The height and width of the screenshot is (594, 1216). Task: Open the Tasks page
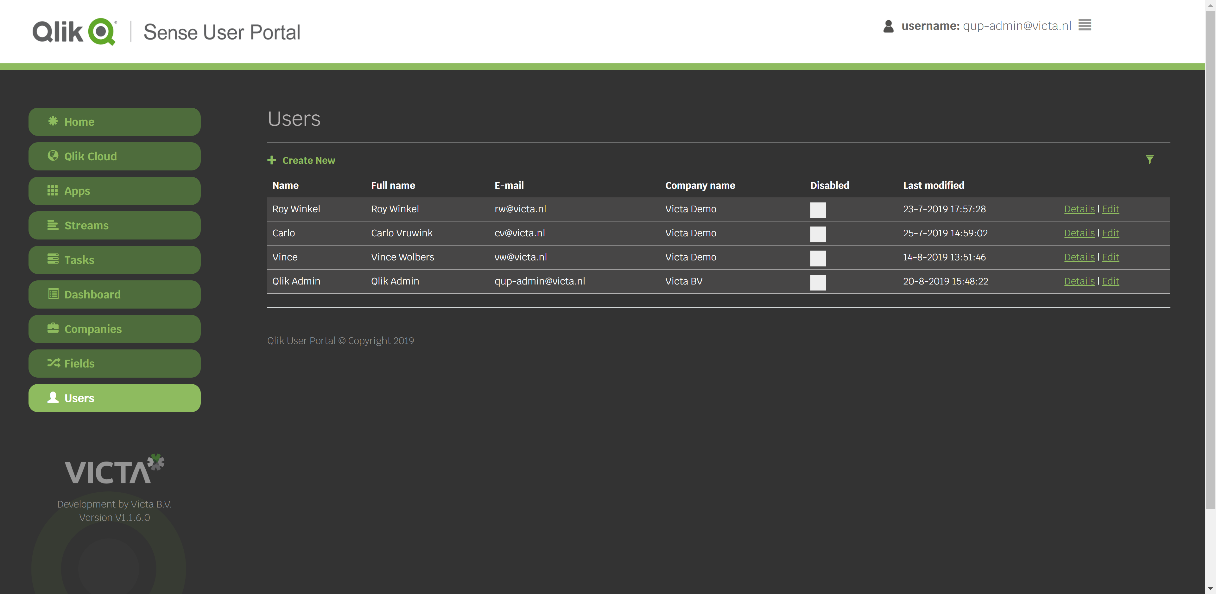tap(115, 260)
